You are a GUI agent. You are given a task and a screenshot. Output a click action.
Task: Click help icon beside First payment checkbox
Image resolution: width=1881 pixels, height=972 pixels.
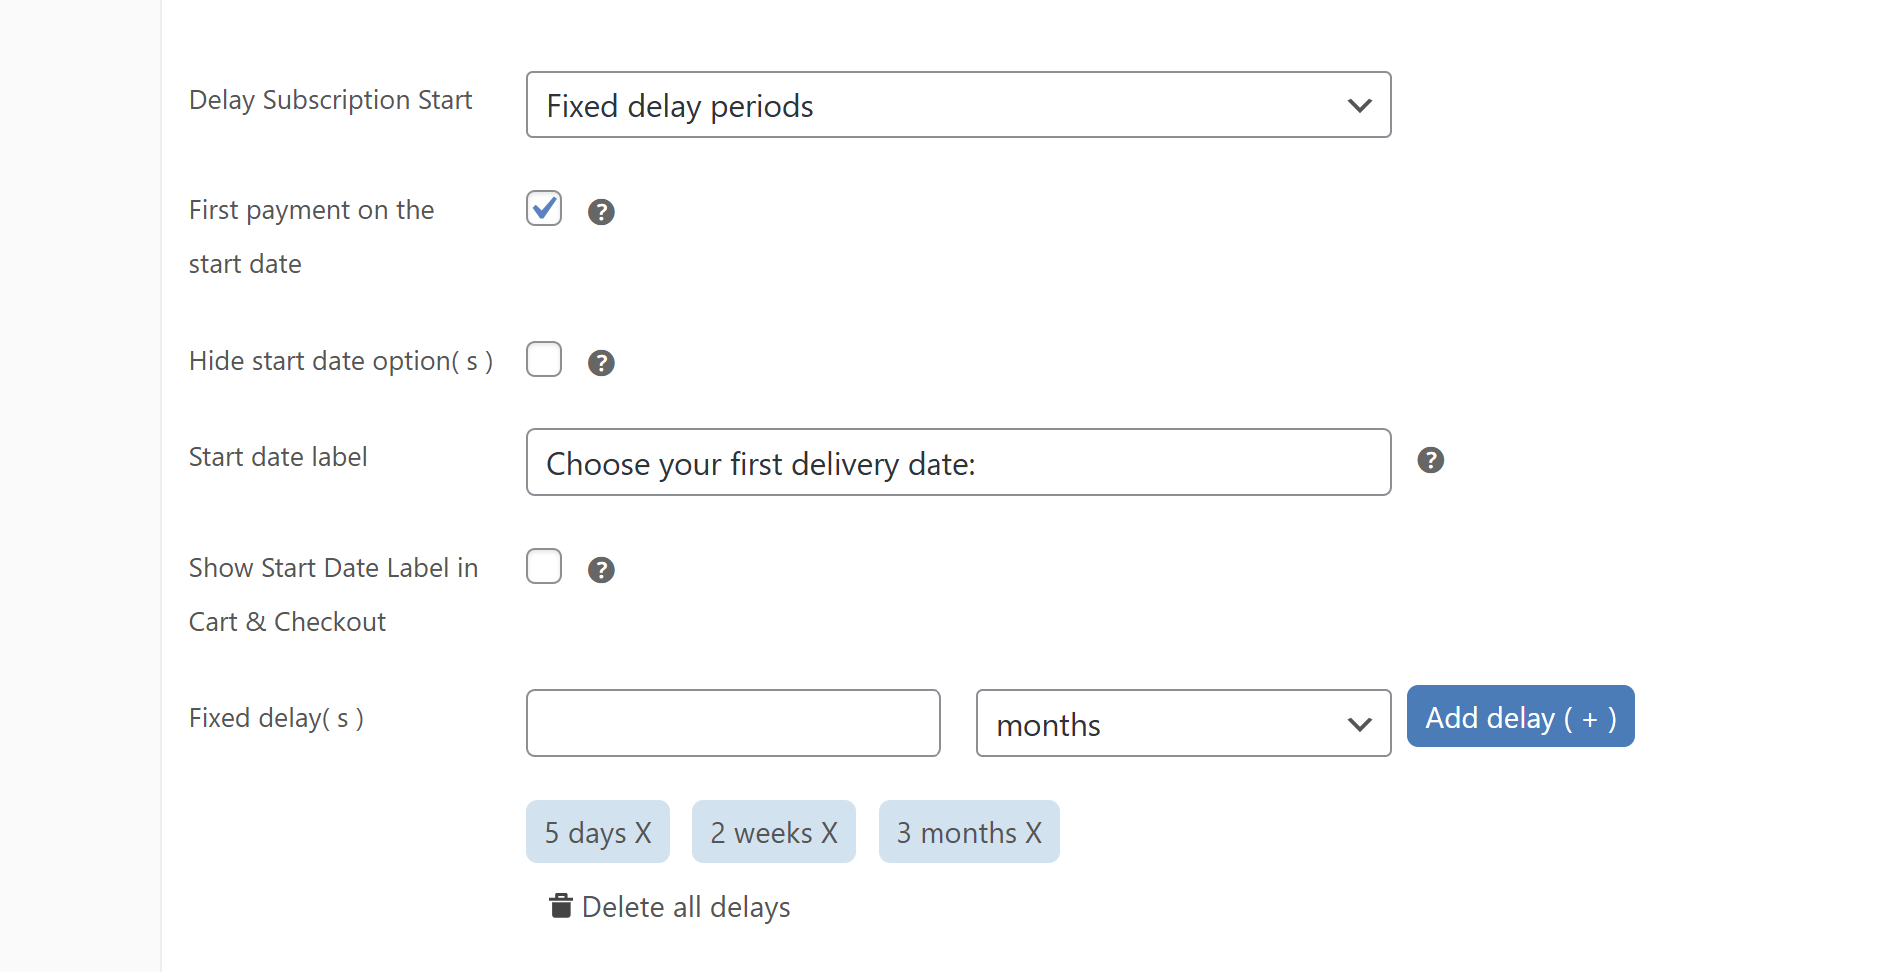tap(601, 212)
